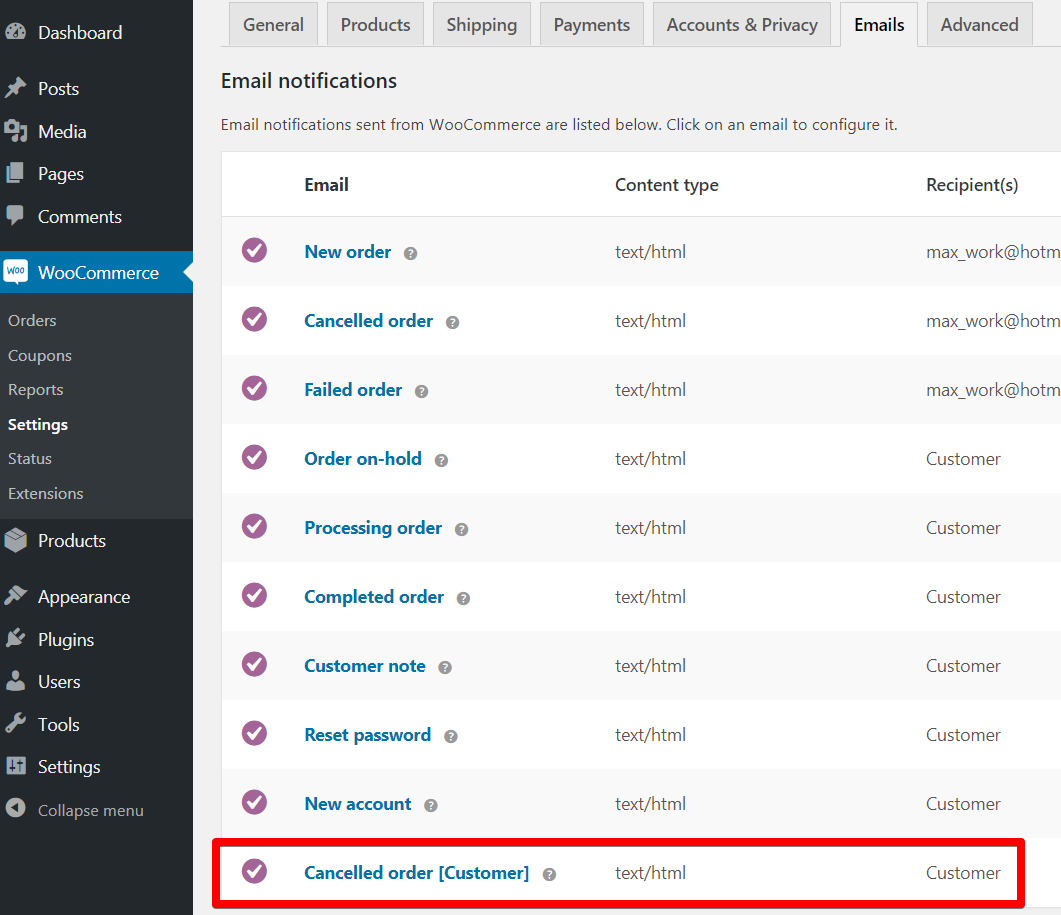Configure the Processing order email
The width and height of the screenshot is (1061, 915).
click(373, 528)
